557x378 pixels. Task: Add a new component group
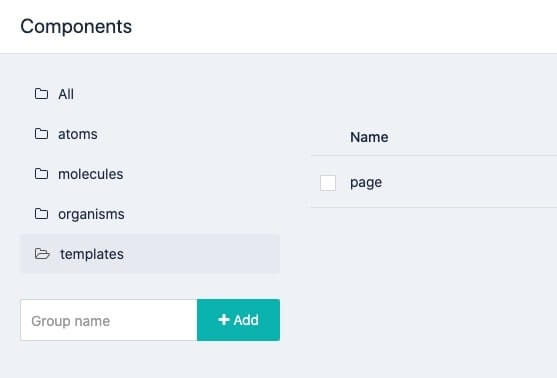click(x=238, y=320)
